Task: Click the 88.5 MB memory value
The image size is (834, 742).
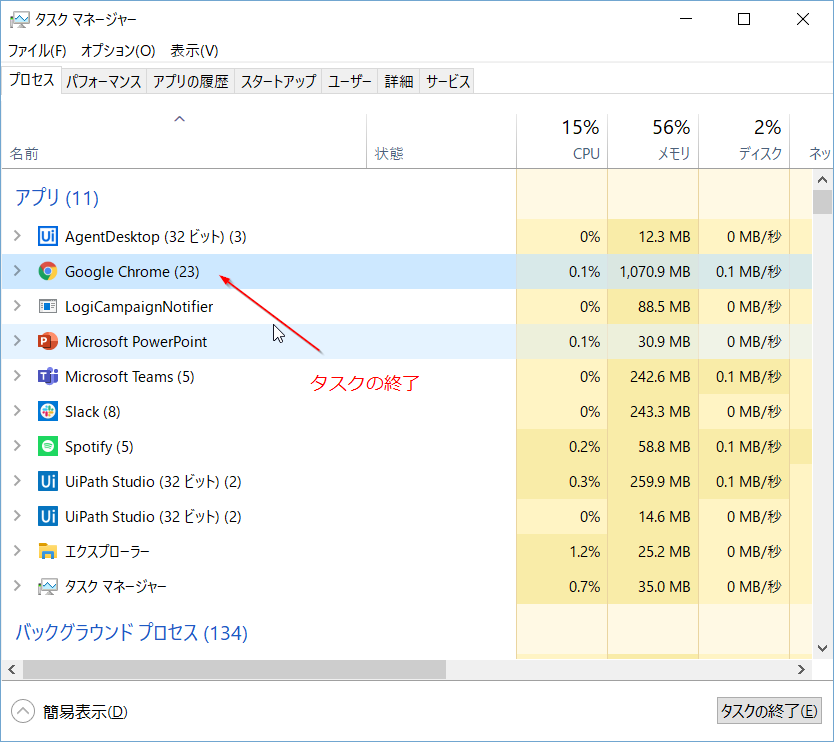Action: pyautogui.click(x=664, y=307)
